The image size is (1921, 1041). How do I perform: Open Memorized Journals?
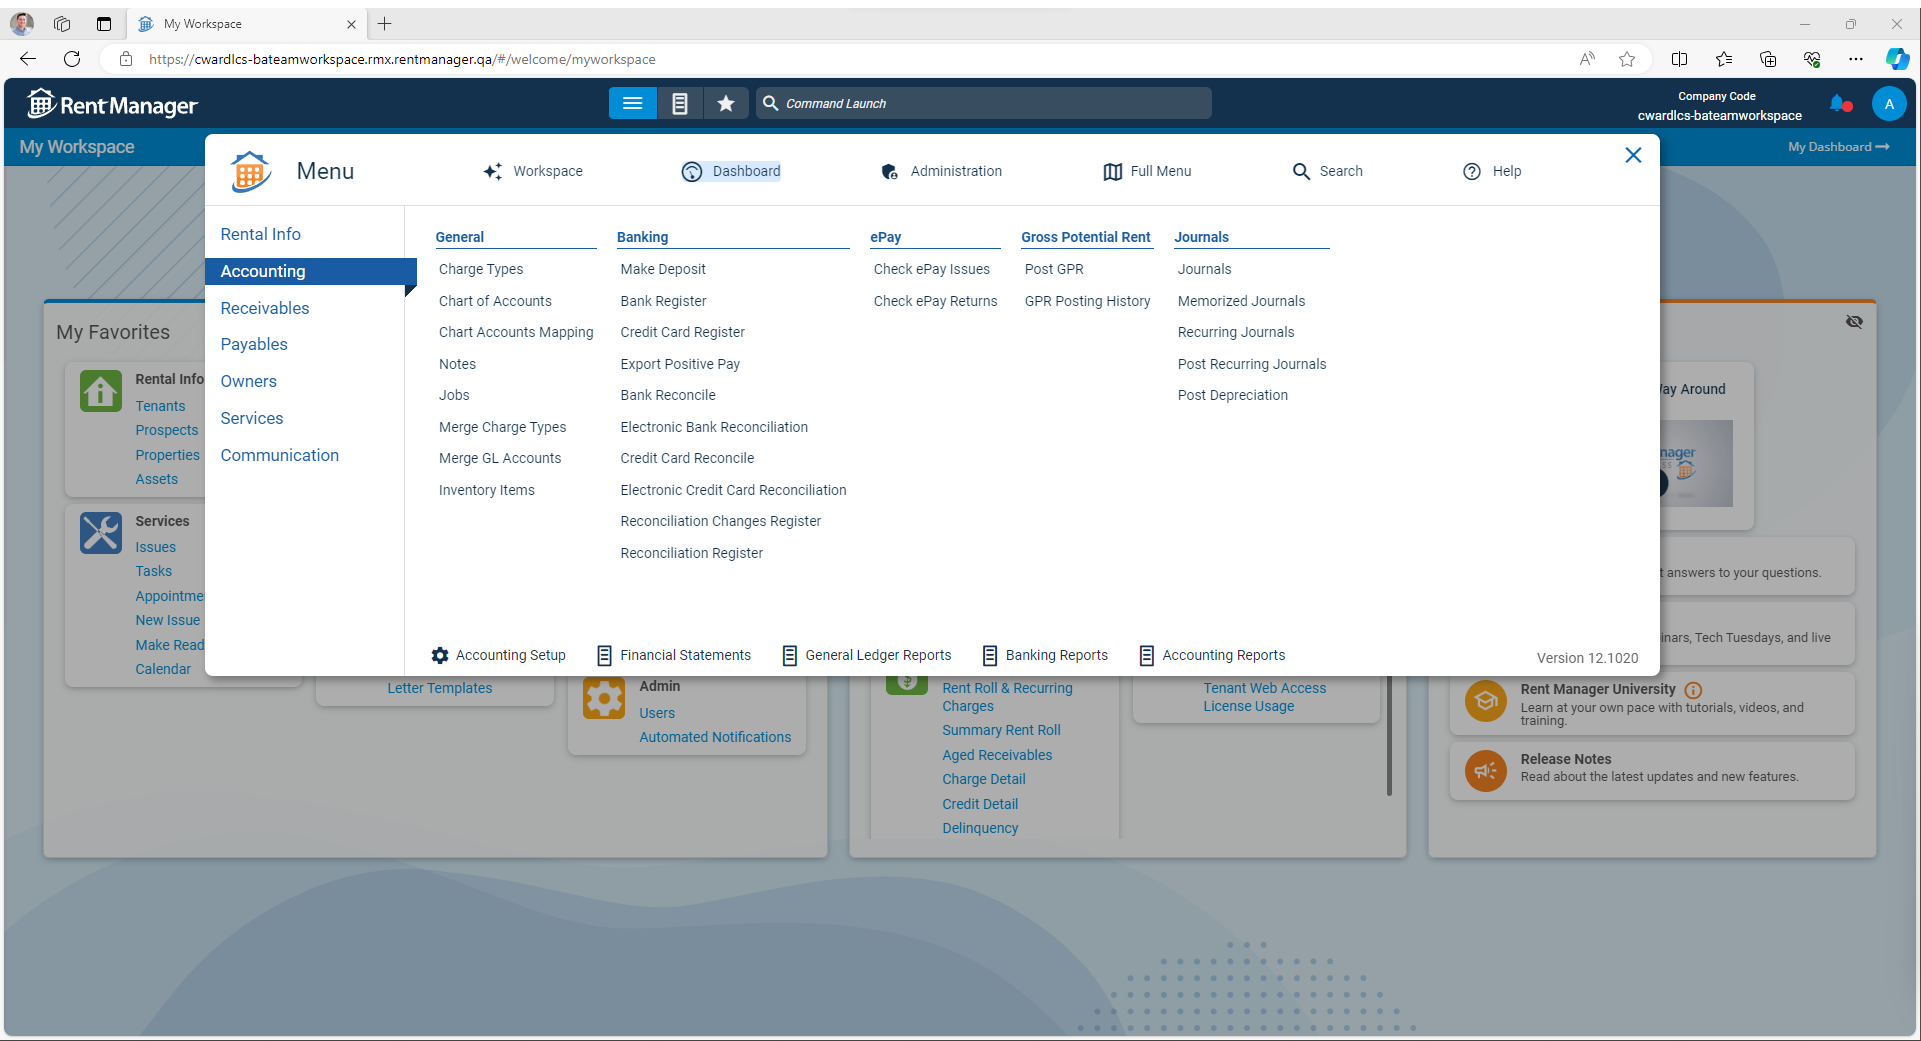pyautogui.click(x=1241, y=301)
